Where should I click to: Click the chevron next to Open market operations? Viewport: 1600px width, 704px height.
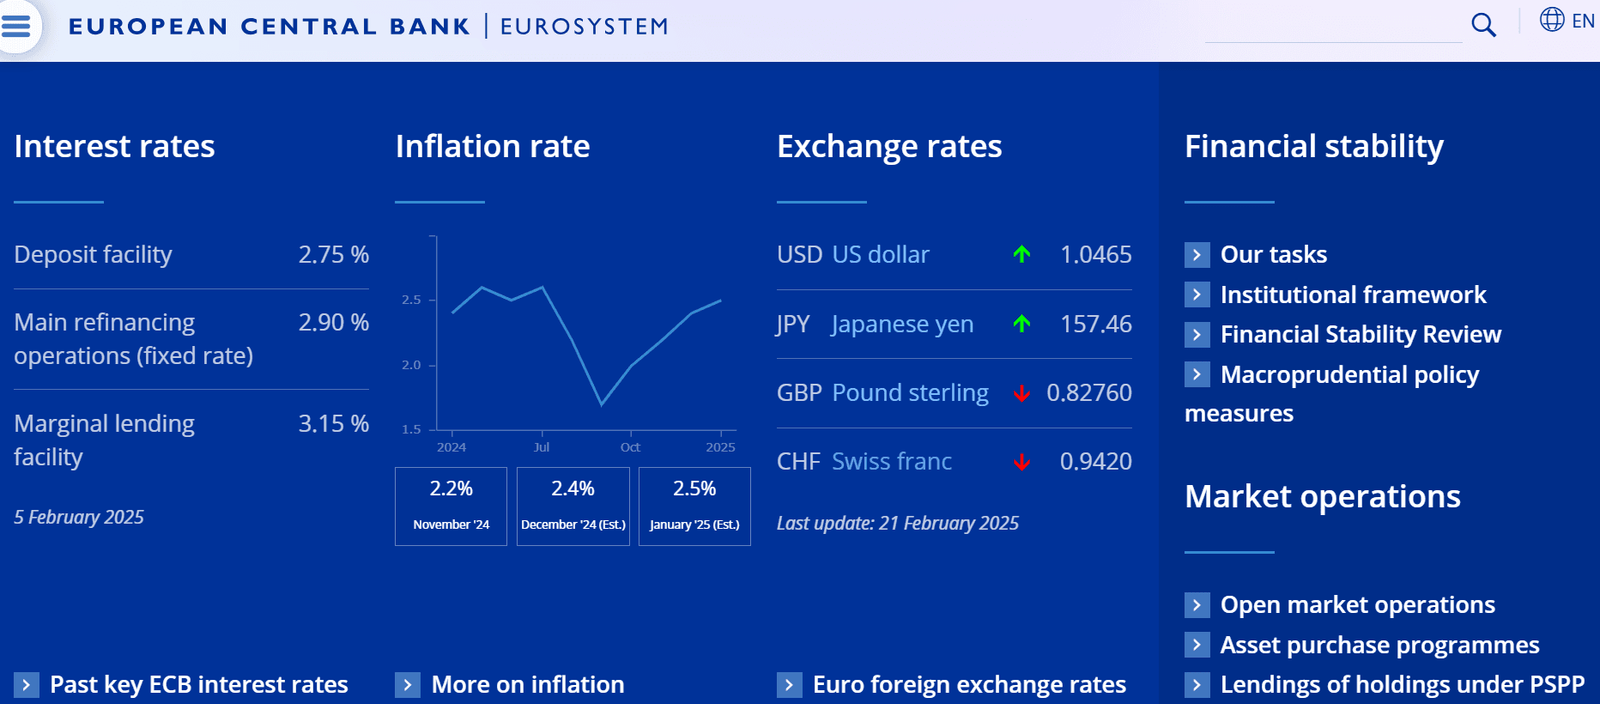click(1197, 605)
